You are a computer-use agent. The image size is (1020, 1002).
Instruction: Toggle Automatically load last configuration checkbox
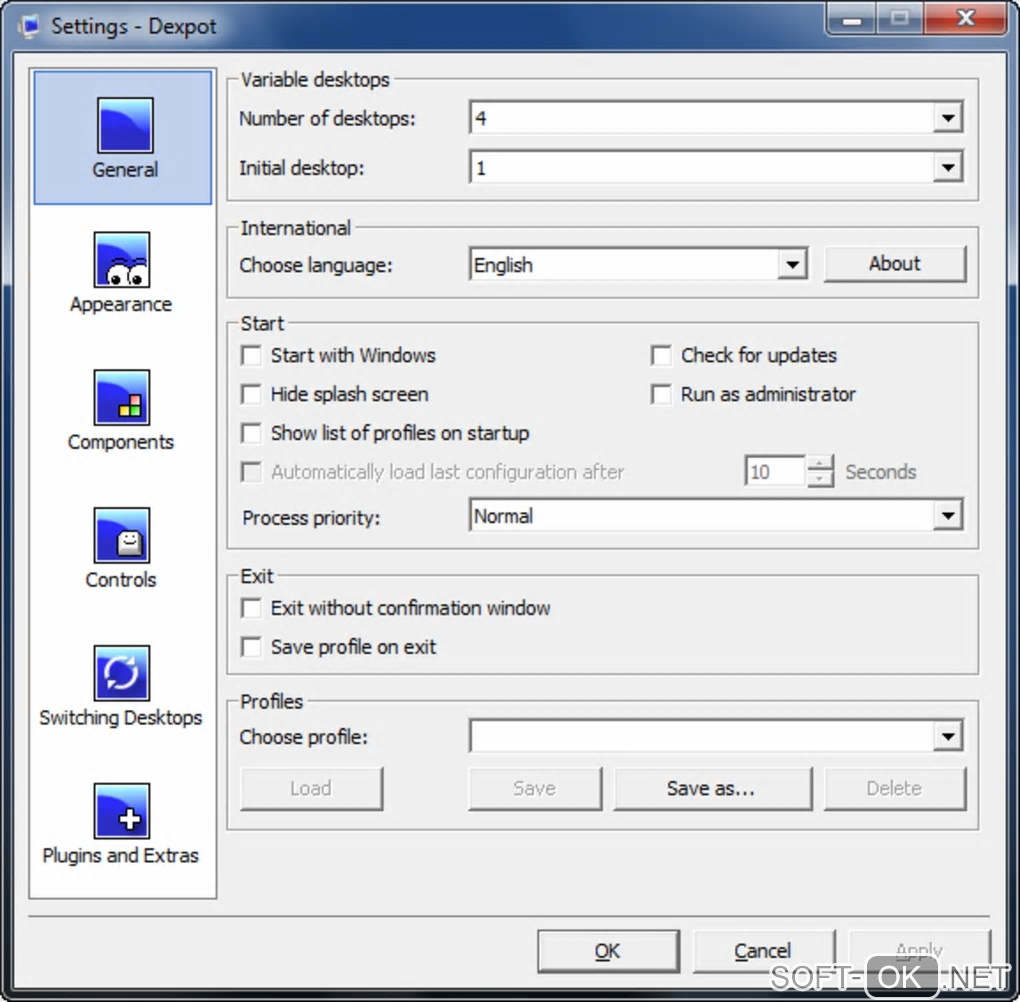pyautogui.click(x=251, y=472)
